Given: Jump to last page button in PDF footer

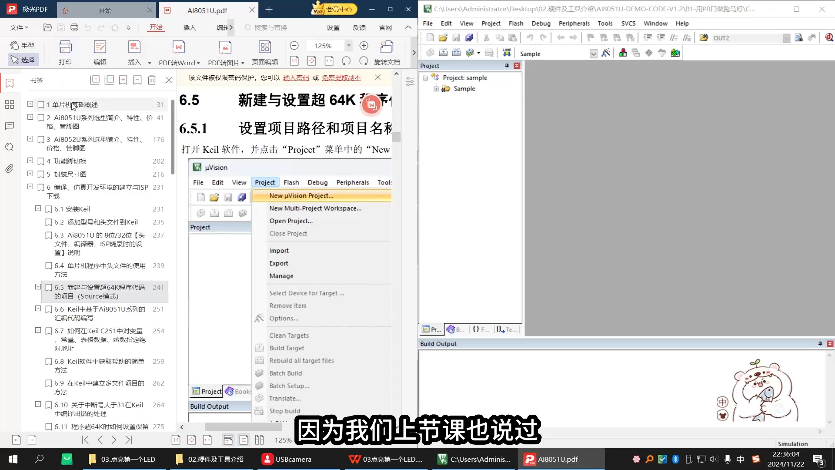Looking at the screenshot, I should tap(128, 440).
